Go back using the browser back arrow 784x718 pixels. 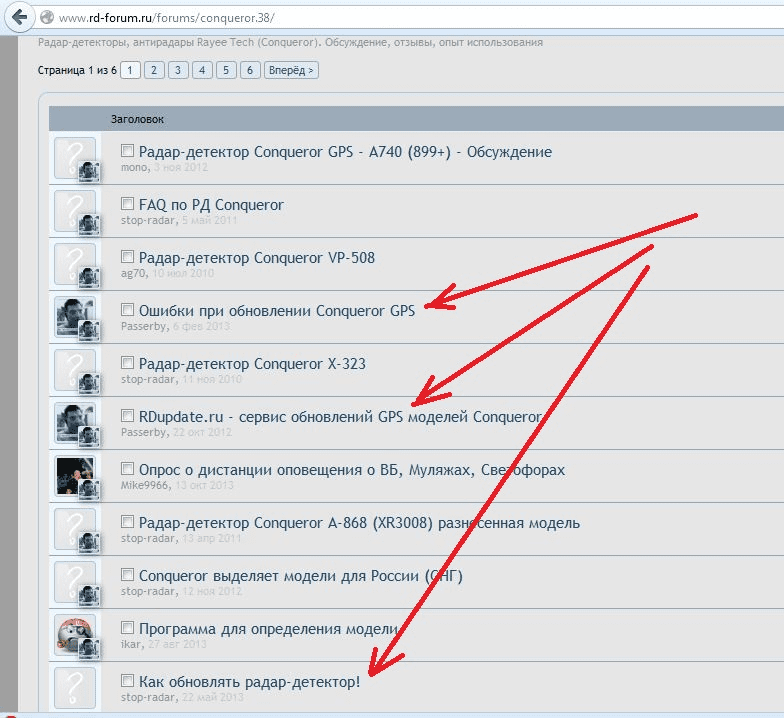19,17
